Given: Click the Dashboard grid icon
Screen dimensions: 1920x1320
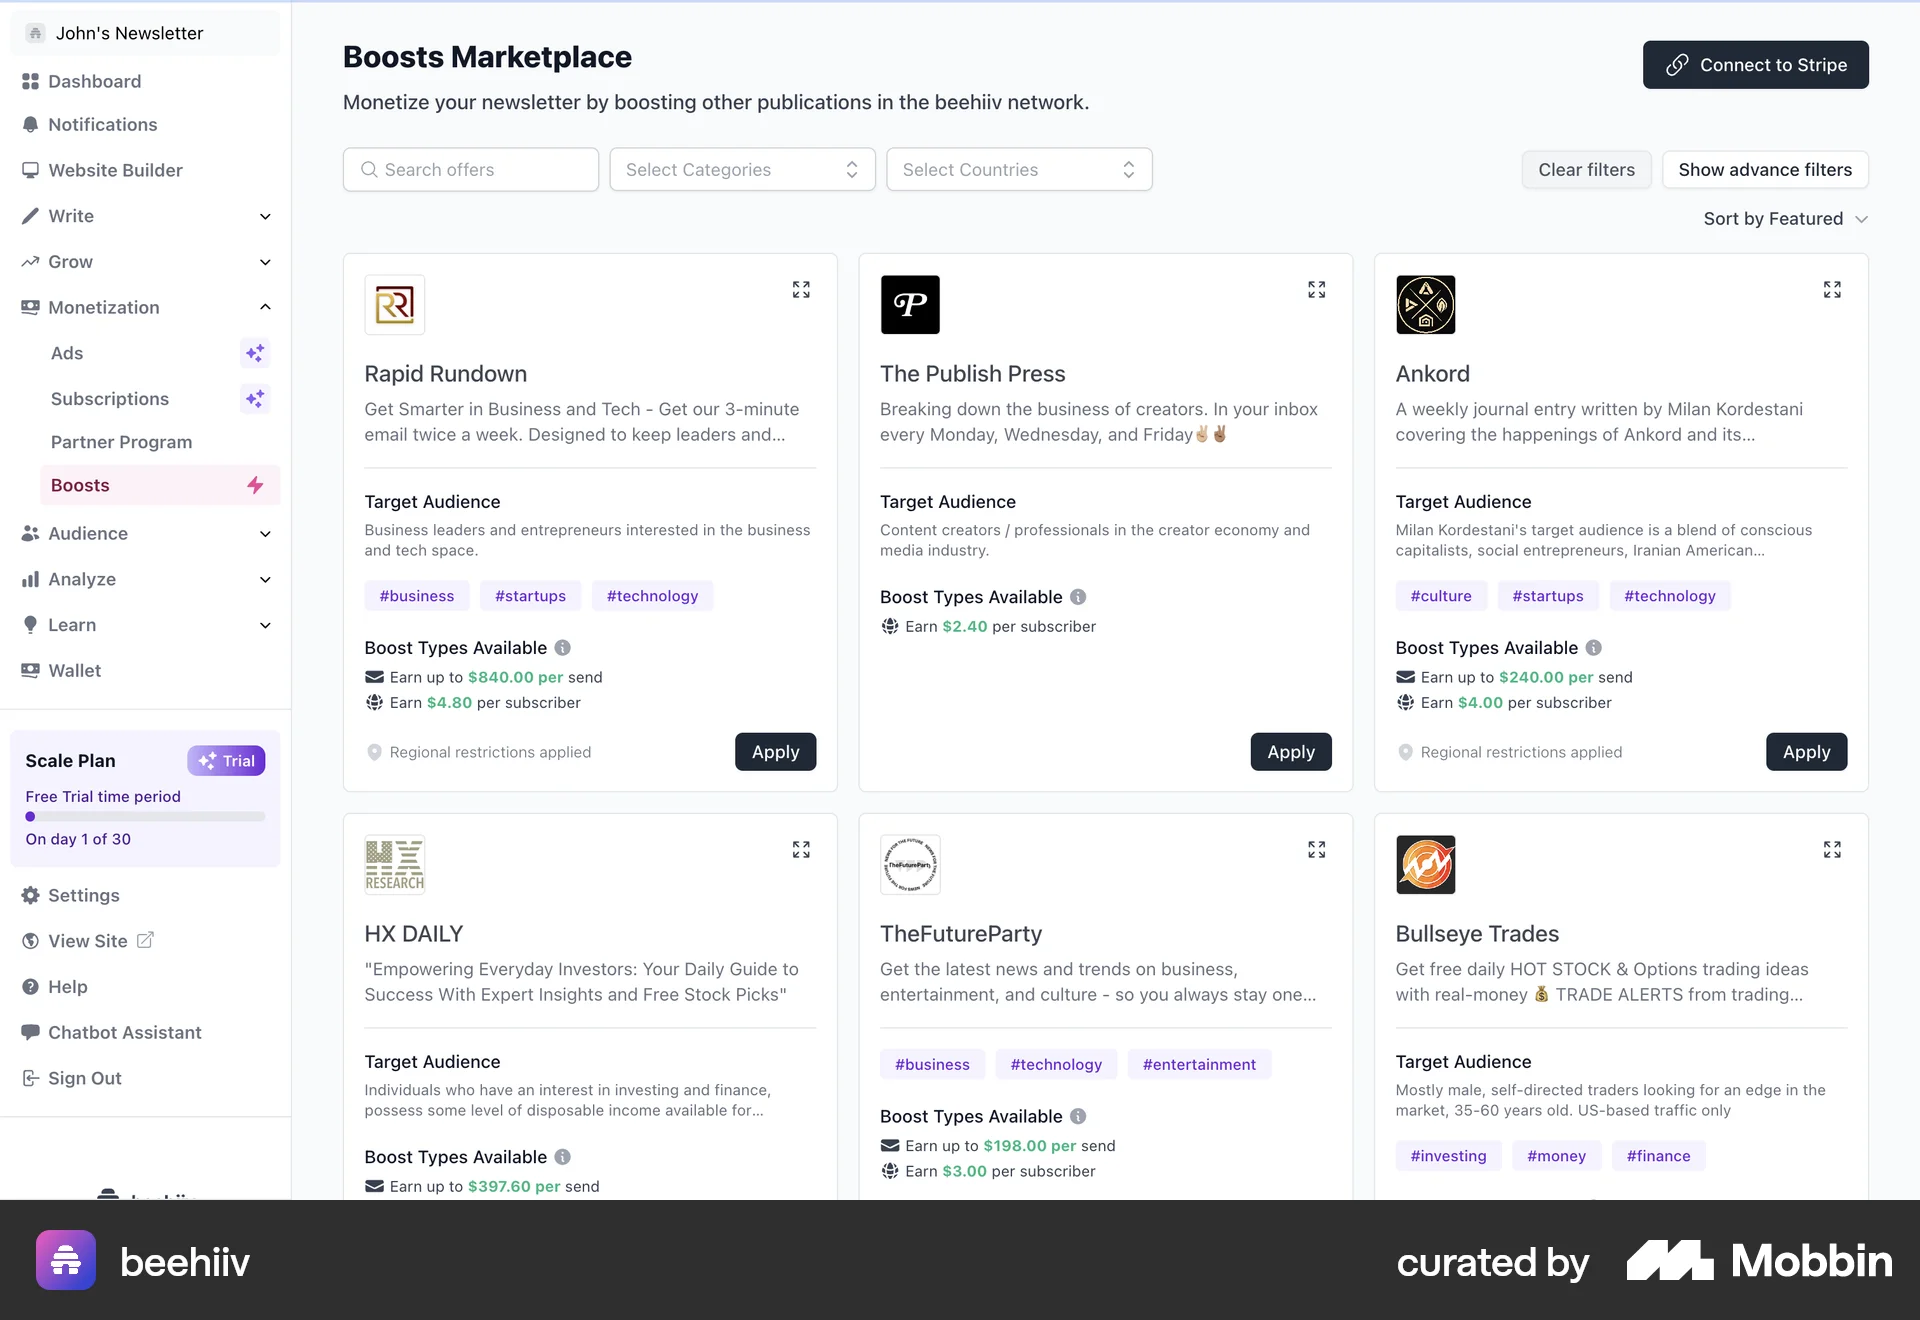Looking at the screenshot, I should click(31, 81).
